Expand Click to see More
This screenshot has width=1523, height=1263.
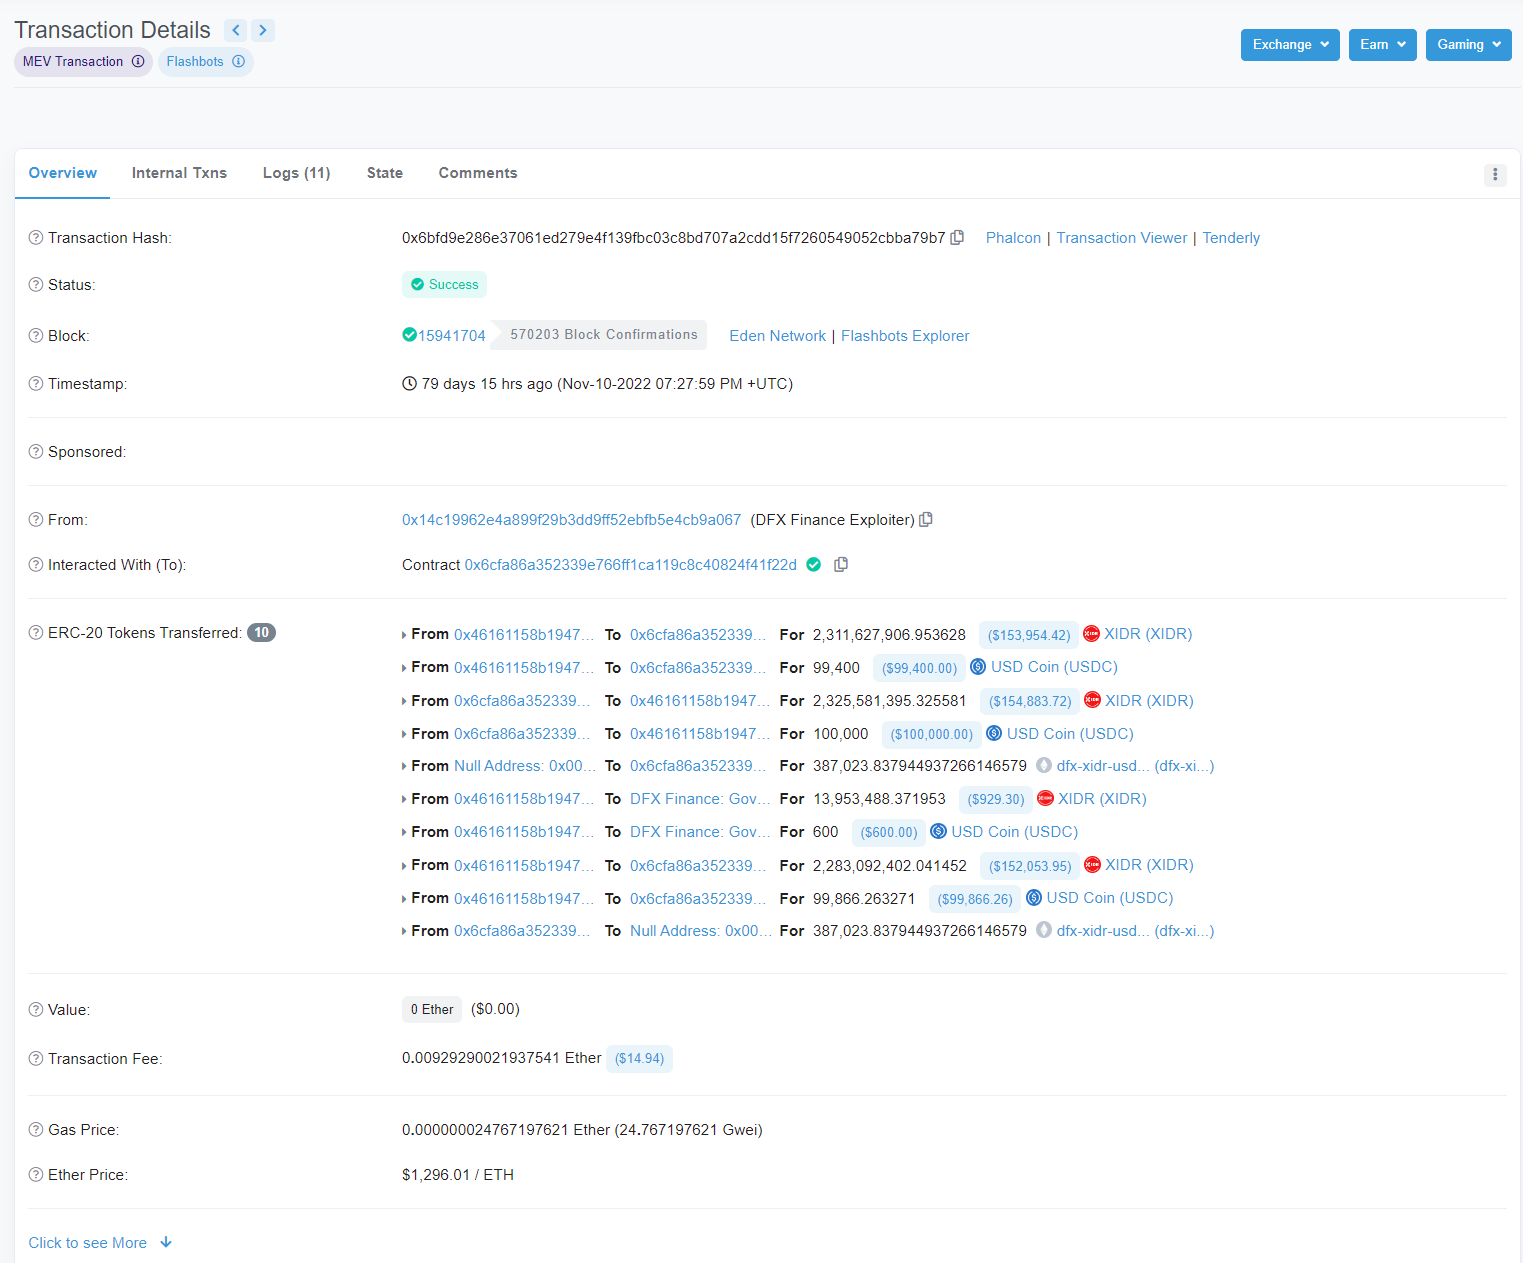100,1243
